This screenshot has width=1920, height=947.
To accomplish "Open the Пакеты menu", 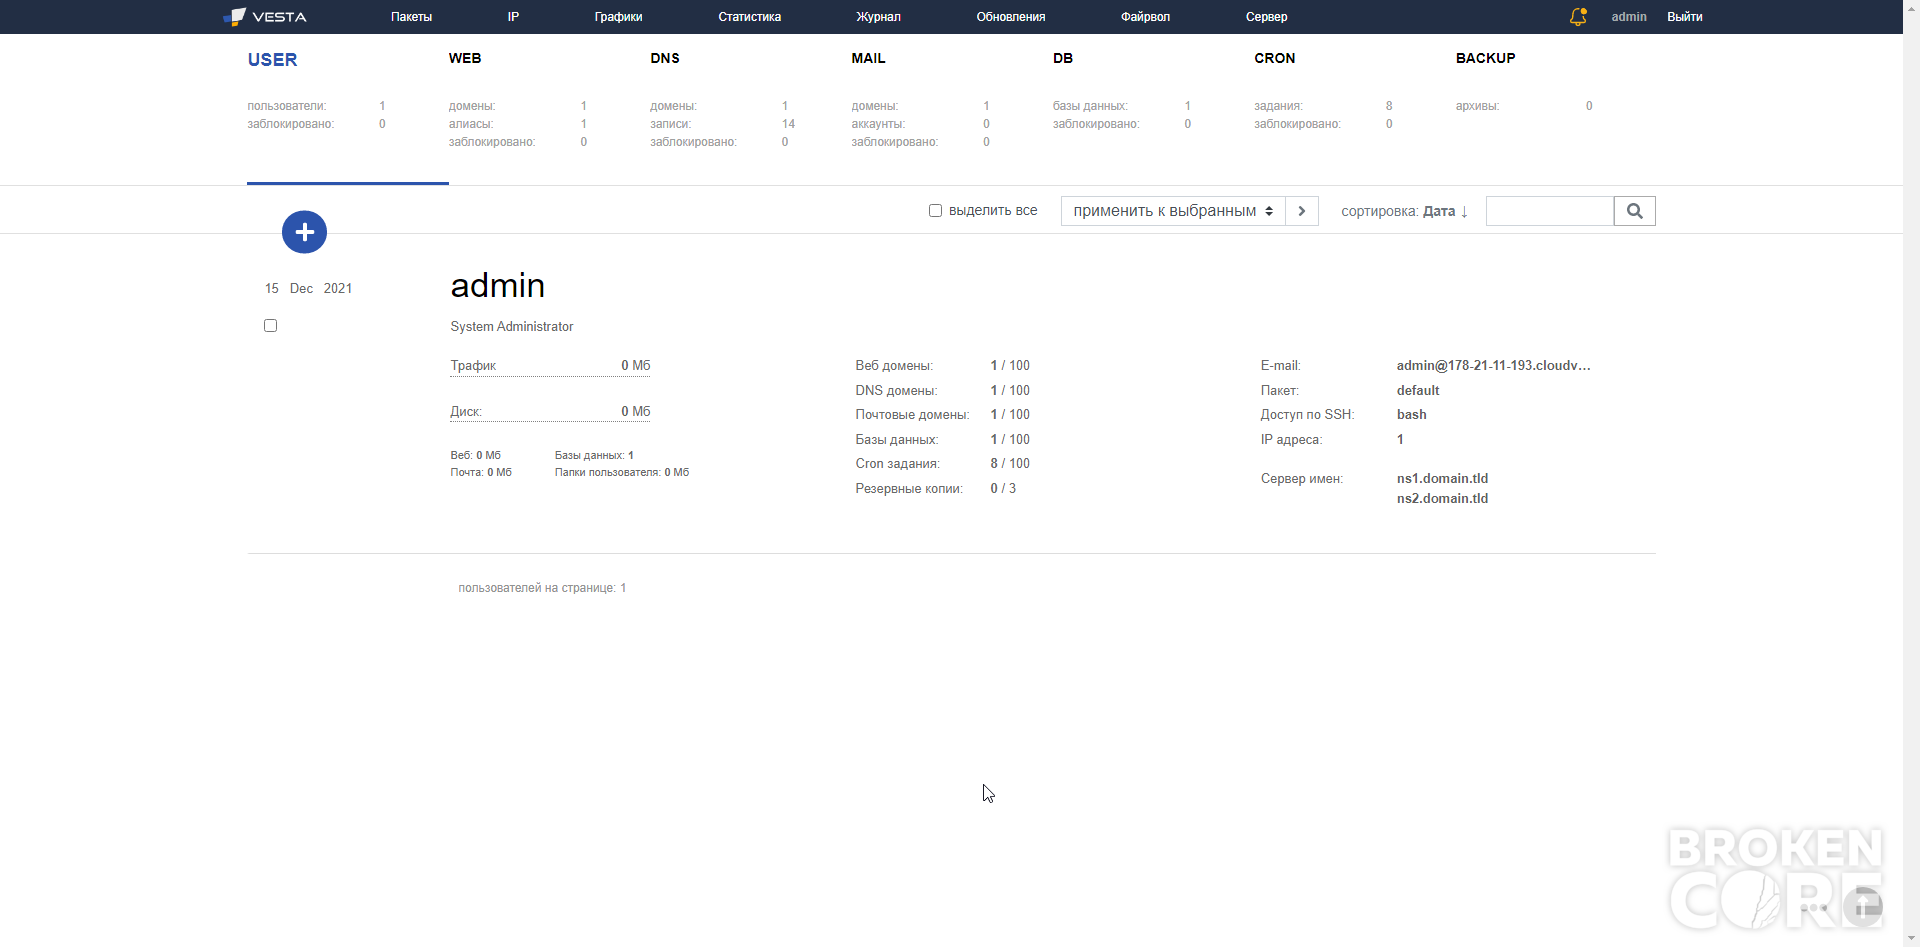I will tap(411, 17).
